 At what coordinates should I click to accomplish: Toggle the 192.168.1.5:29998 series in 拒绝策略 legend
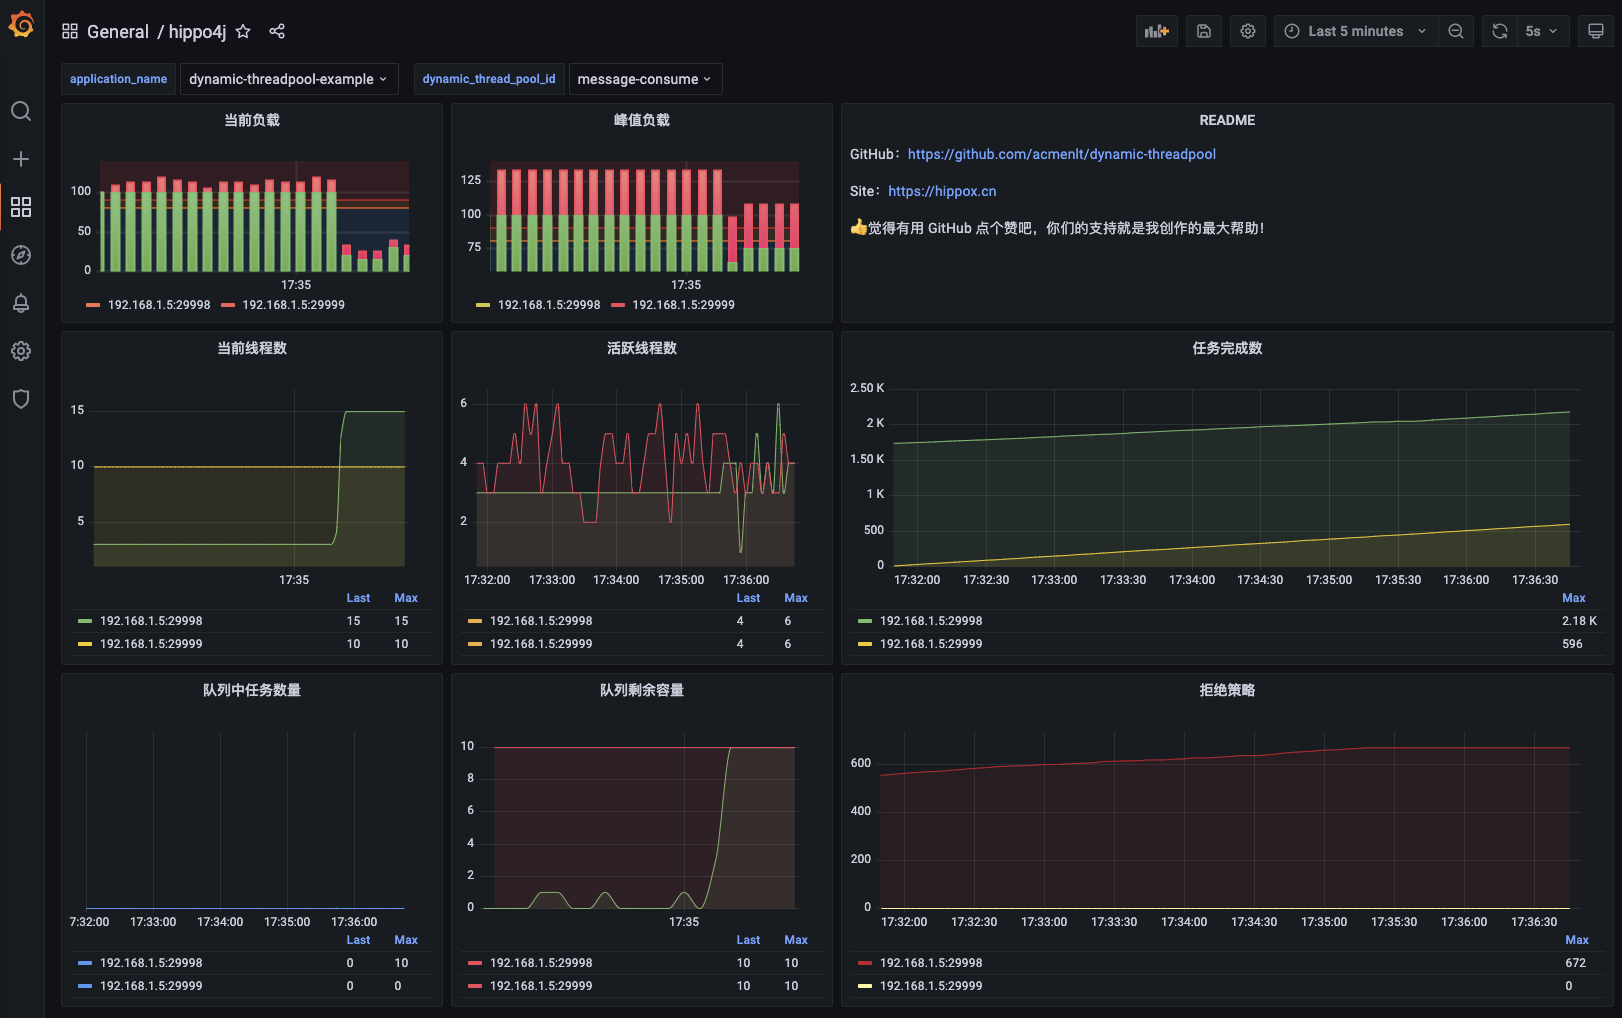(931, 963)
